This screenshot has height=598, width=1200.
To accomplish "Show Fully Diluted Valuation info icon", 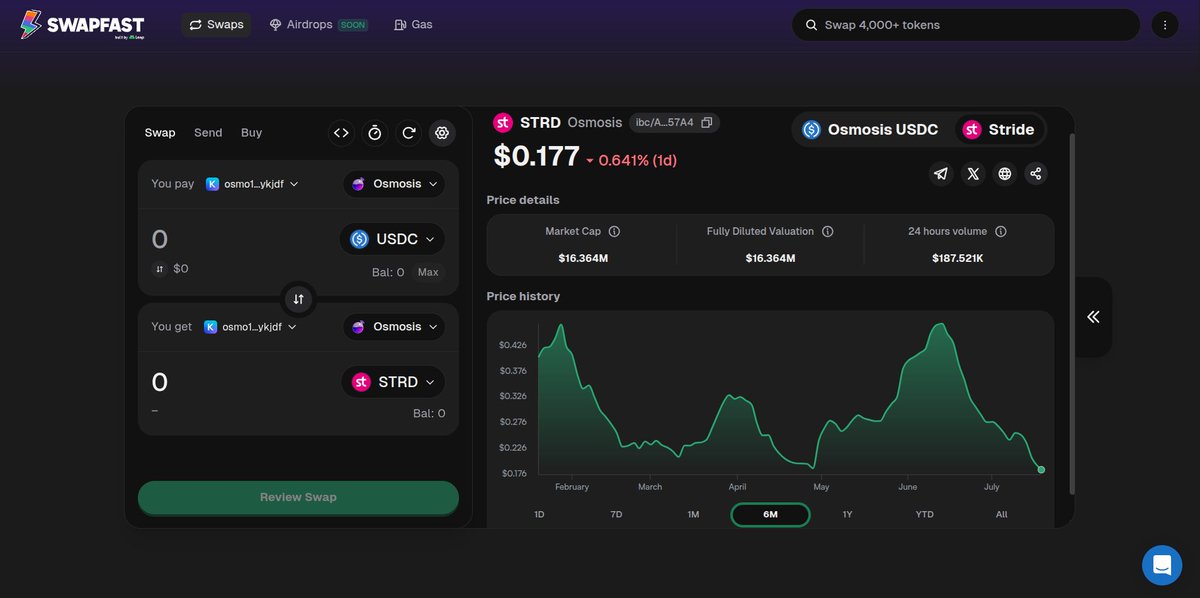I will [827, 231].
